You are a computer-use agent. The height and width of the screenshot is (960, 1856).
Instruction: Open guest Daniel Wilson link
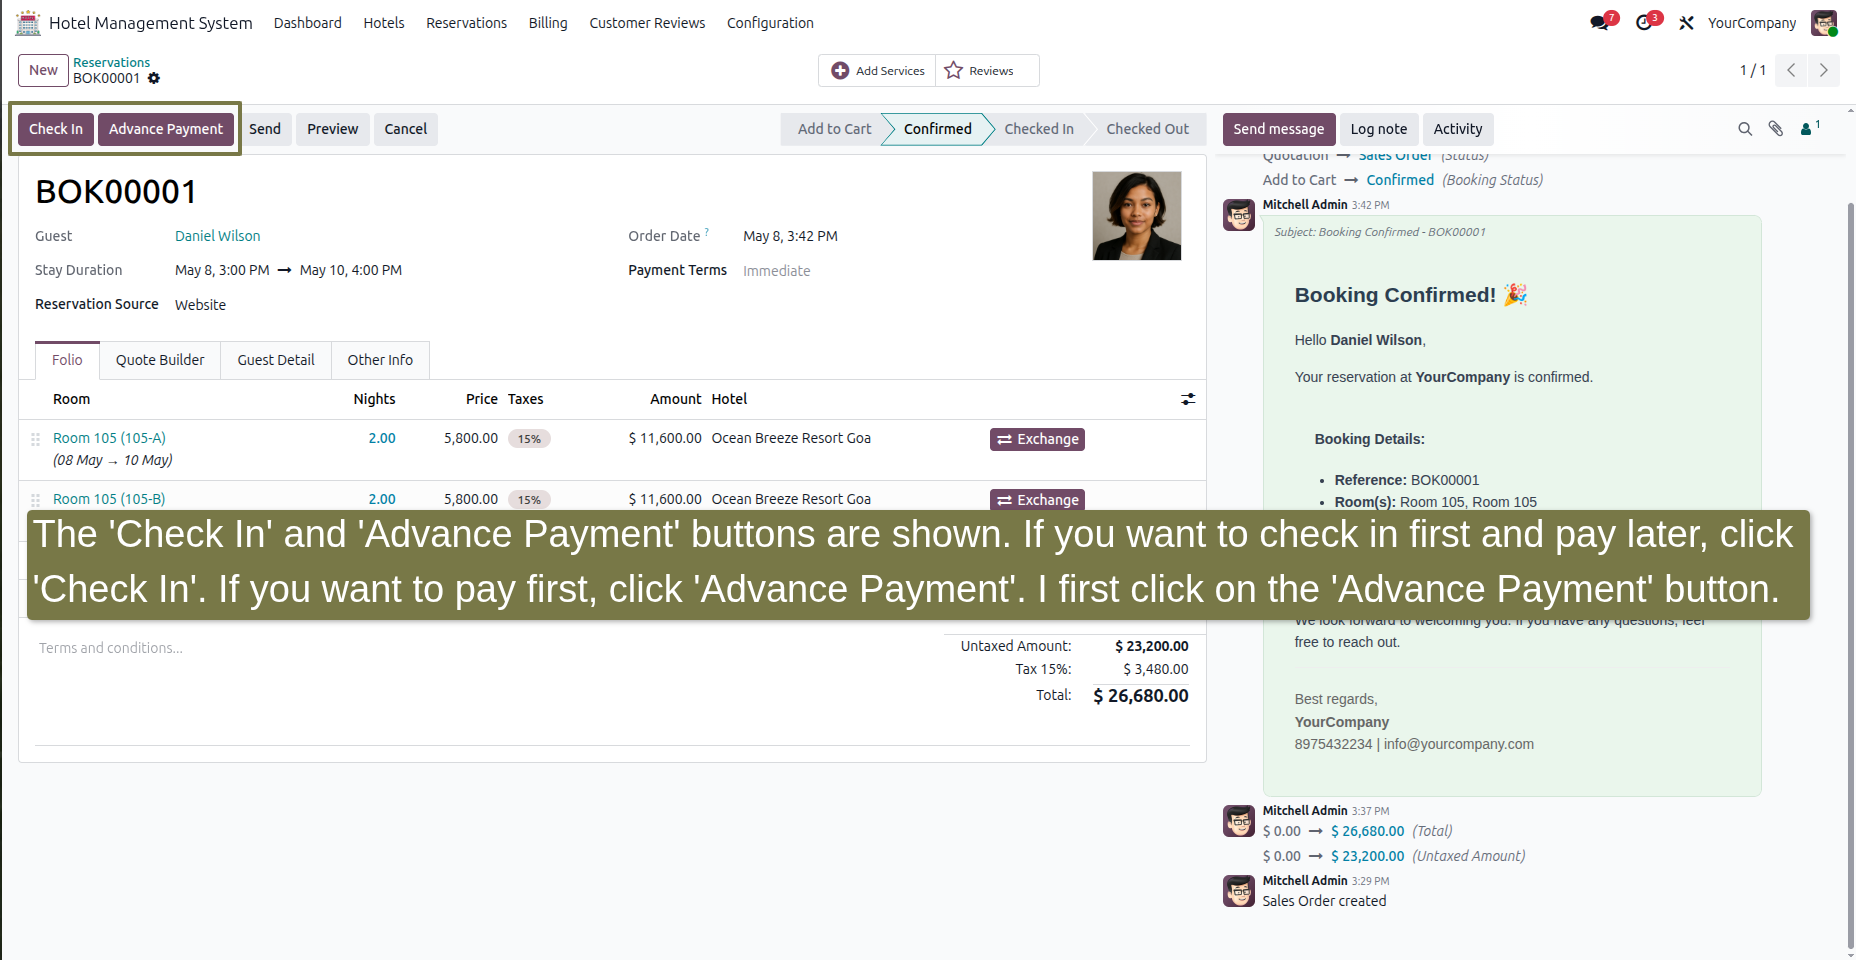tap(218, 236)
